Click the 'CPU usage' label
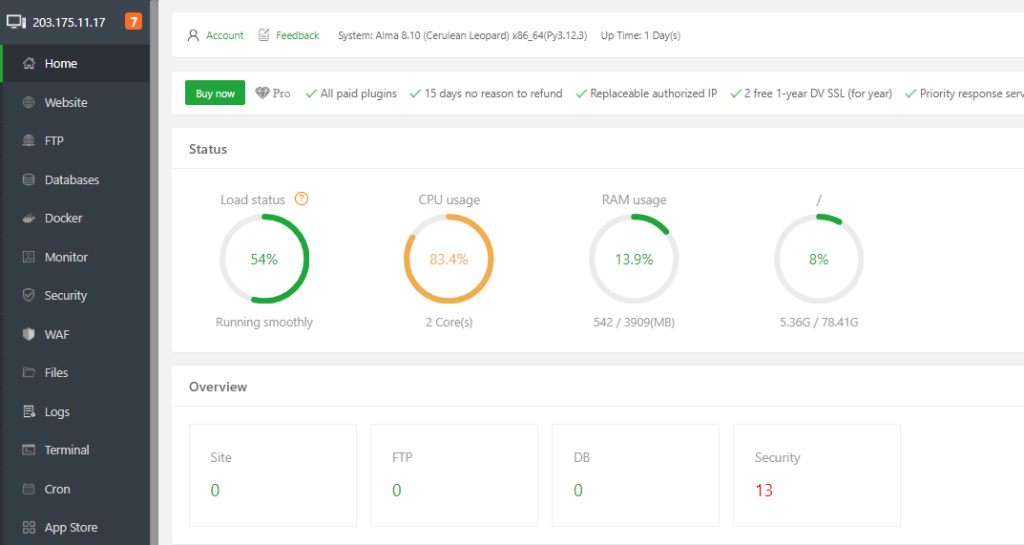The width and height of the screenshot is (1024, 545). click(449, 200)
